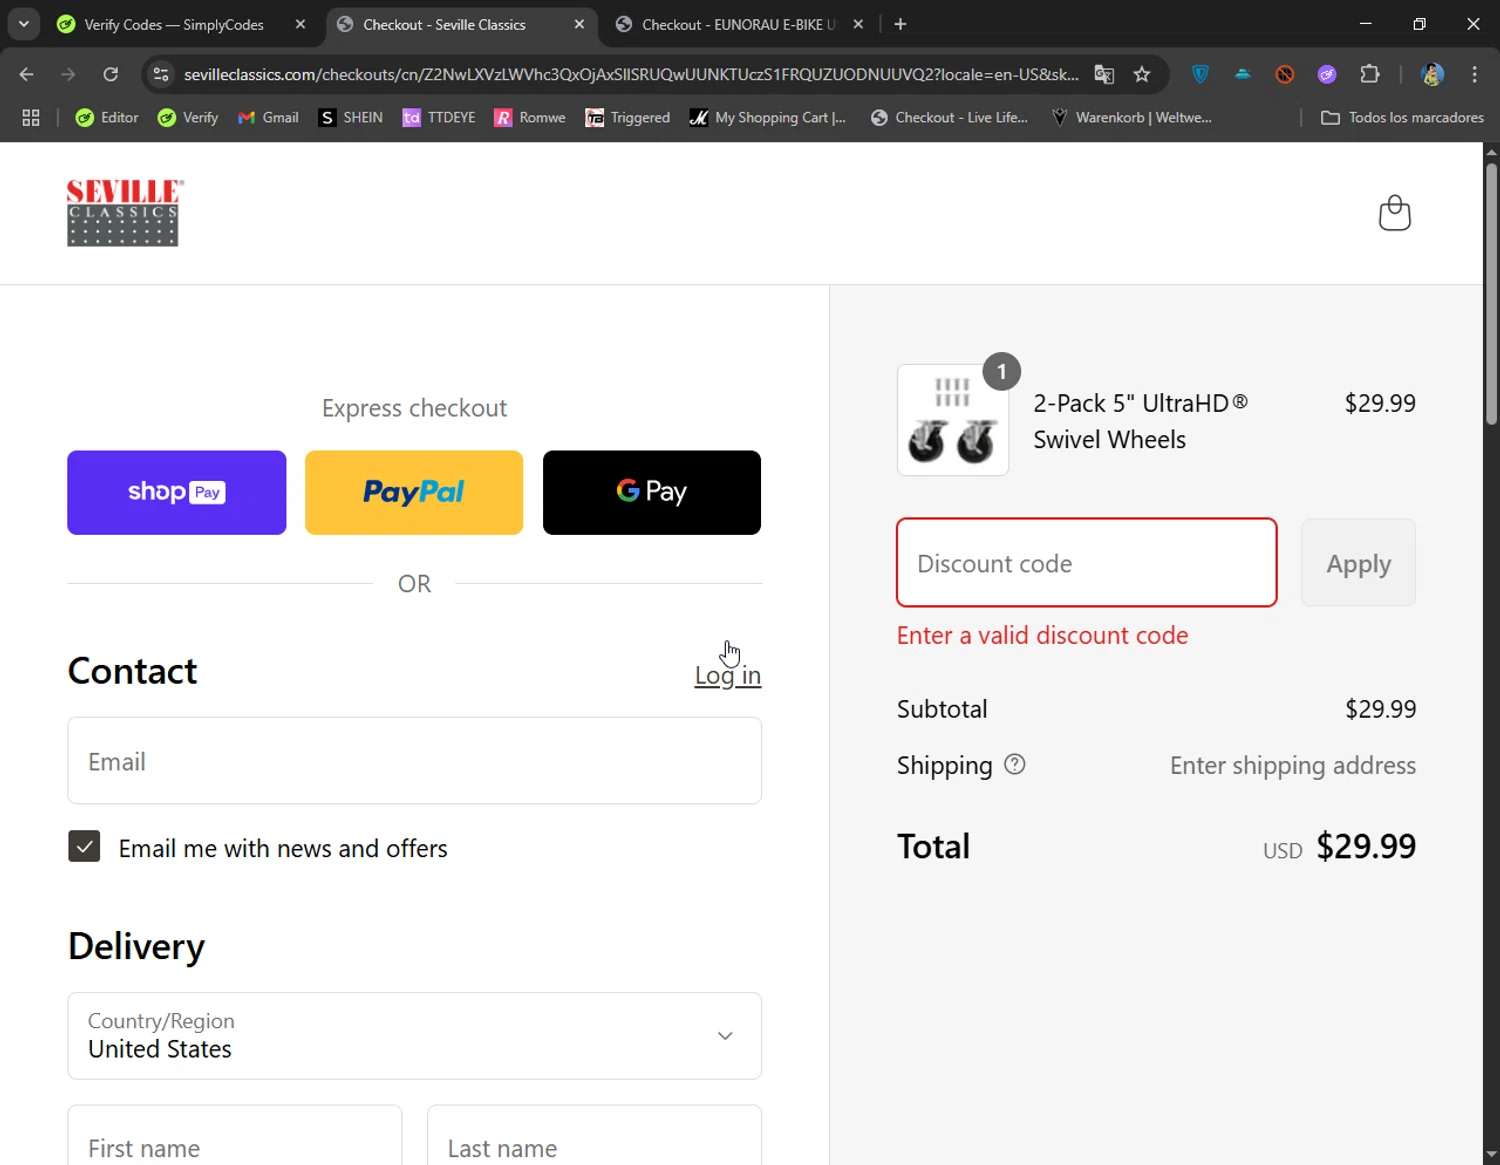Open the Checkout - Live Life bookmark
The height and width of the screenshot is (1165, 1500).
point(949,118)
